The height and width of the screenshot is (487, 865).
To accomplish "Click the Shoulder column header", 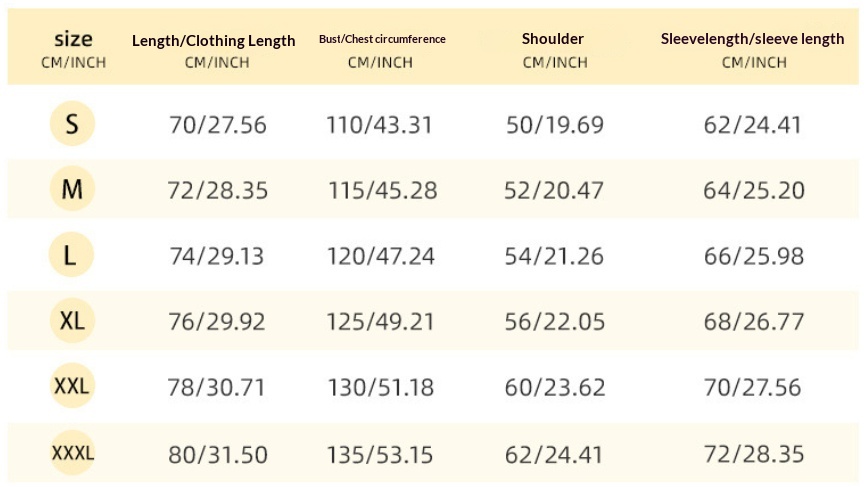I will point(553,39).
